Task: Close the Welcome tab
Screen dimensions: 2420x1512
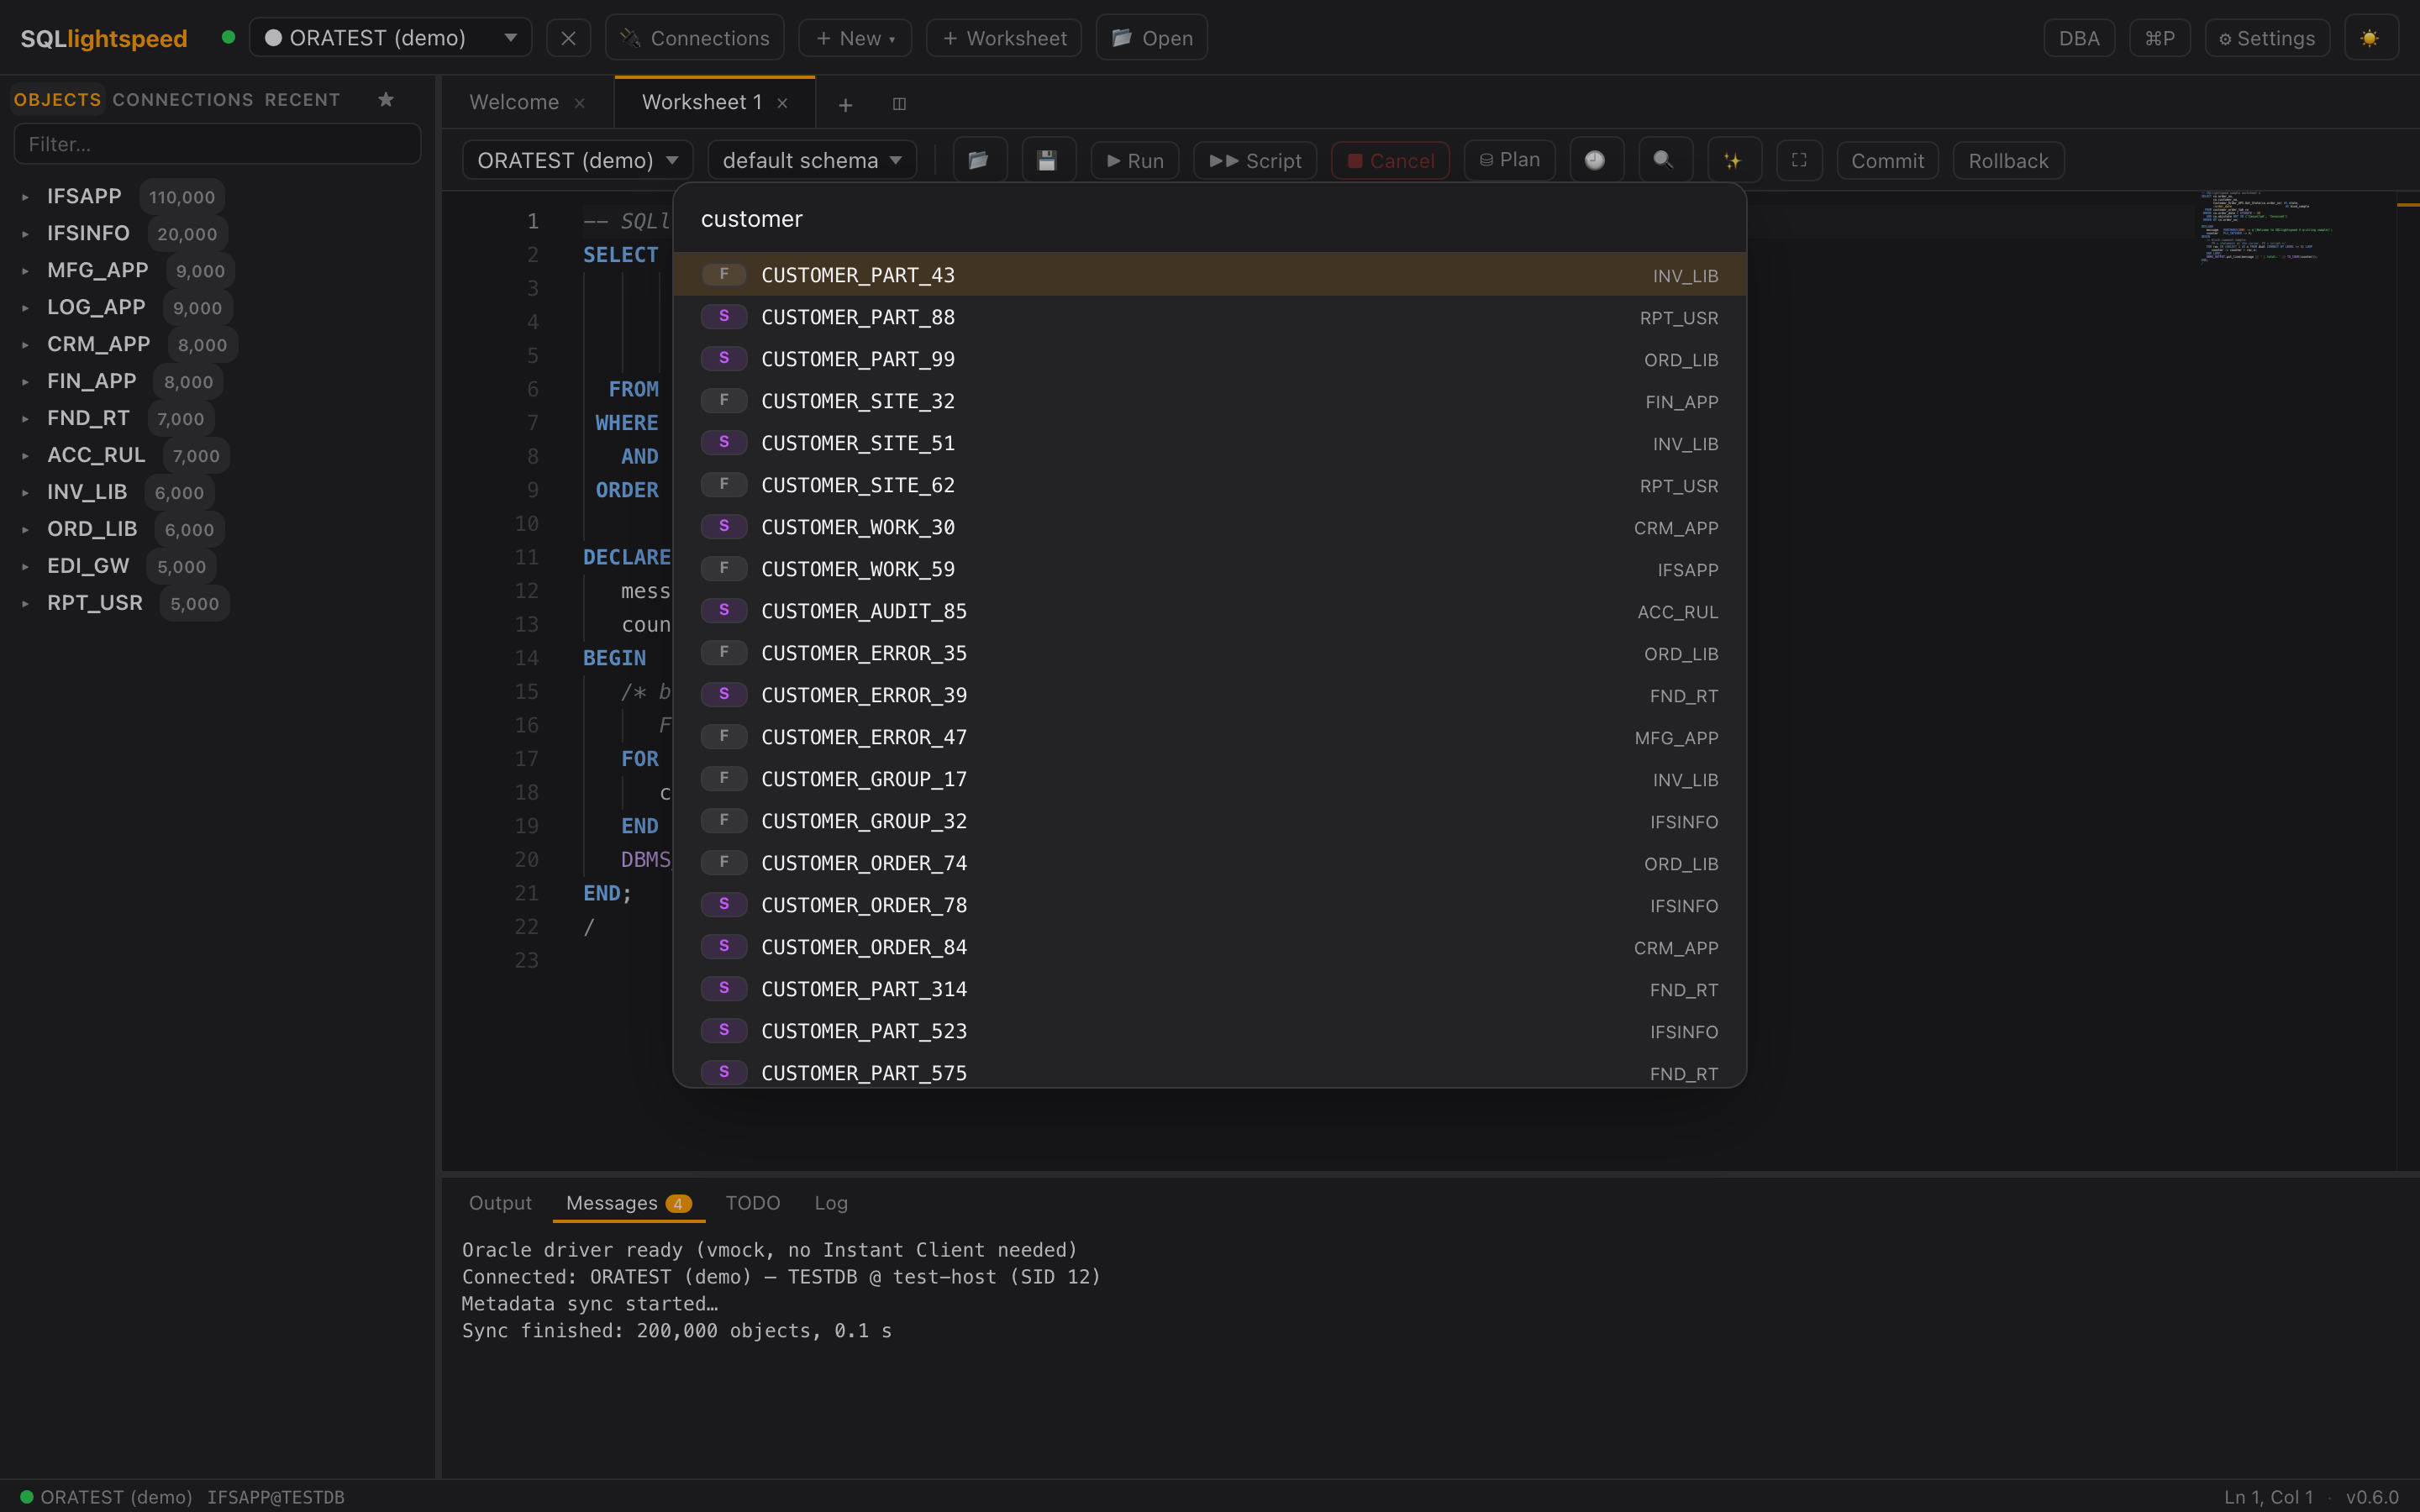Action: click(579, 103)
